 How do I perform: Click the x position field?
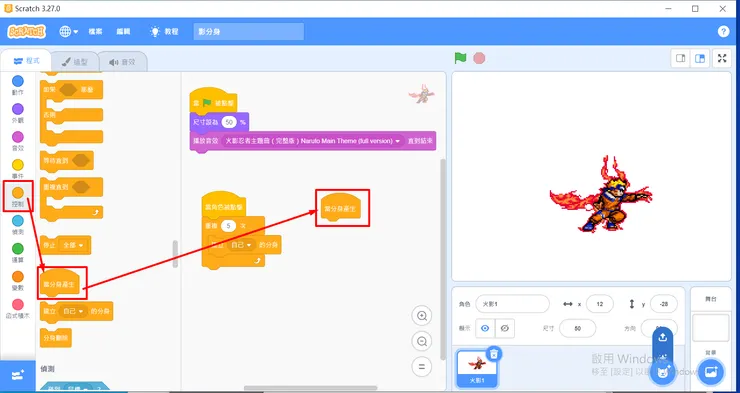point(600,304)
